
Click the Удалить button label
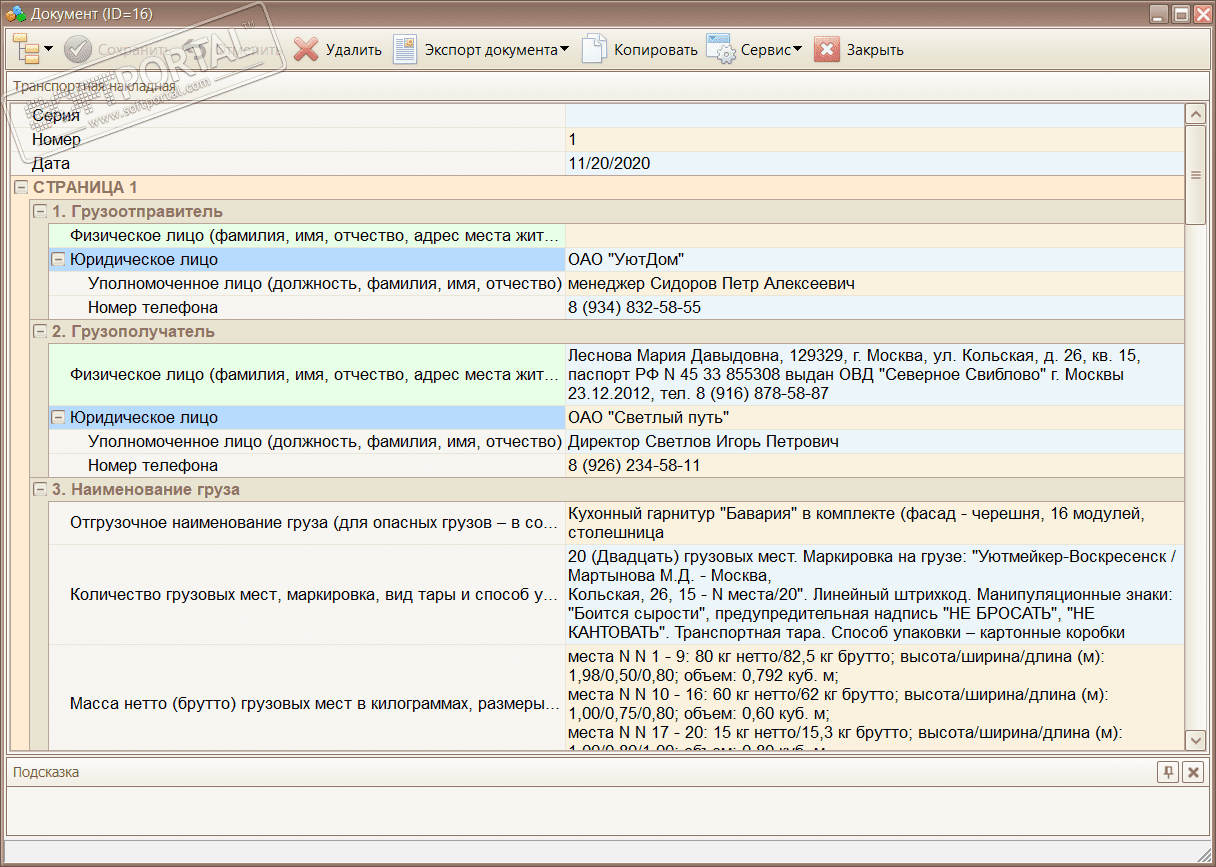pos(354,50)
